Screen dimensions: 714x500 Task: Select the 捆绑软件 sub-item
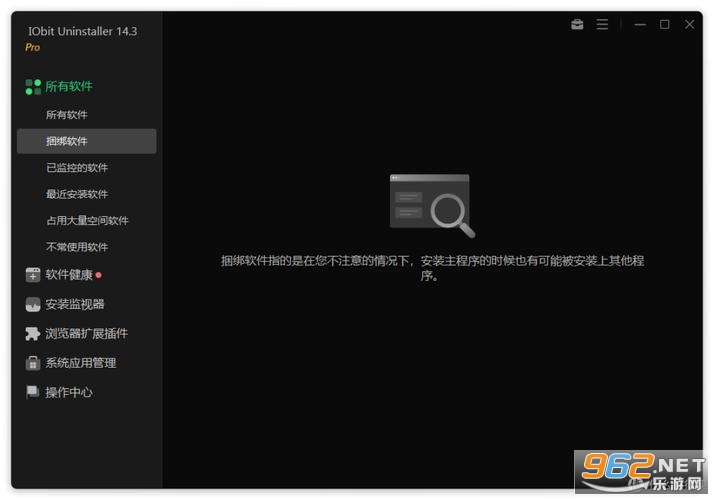point(87,141)
